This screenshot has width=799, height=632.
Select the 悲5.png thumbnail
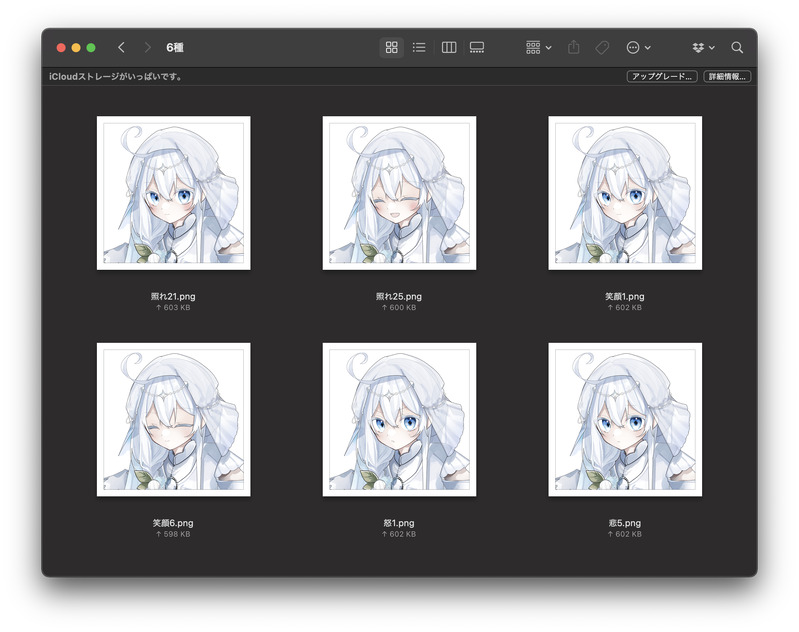pyautogui.click(x=625, y=419)
